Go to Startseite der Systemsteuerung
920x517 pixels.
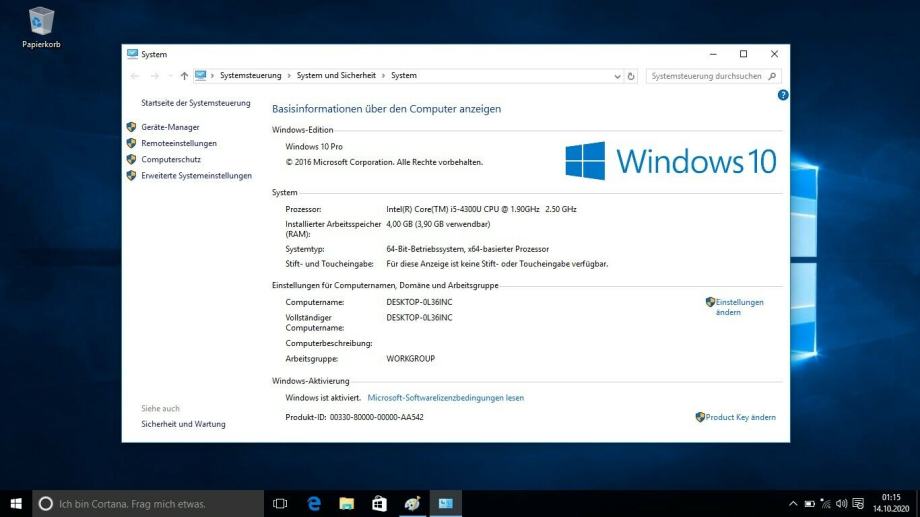coord(195,103)
